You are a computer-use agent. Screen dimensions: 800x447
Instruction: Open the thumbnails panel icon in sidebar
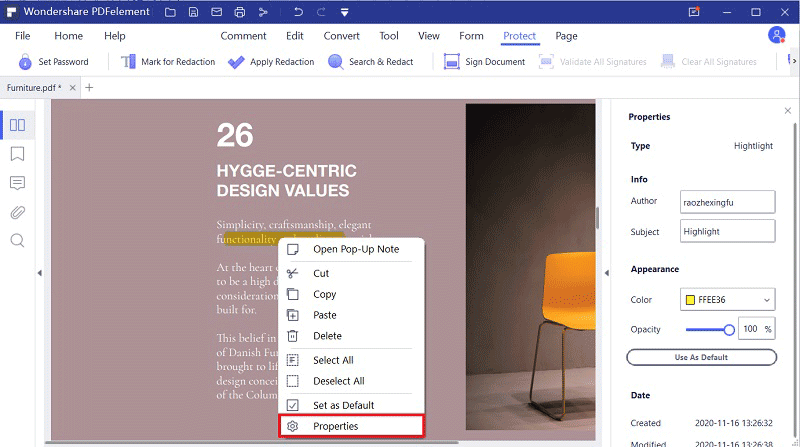17,125
